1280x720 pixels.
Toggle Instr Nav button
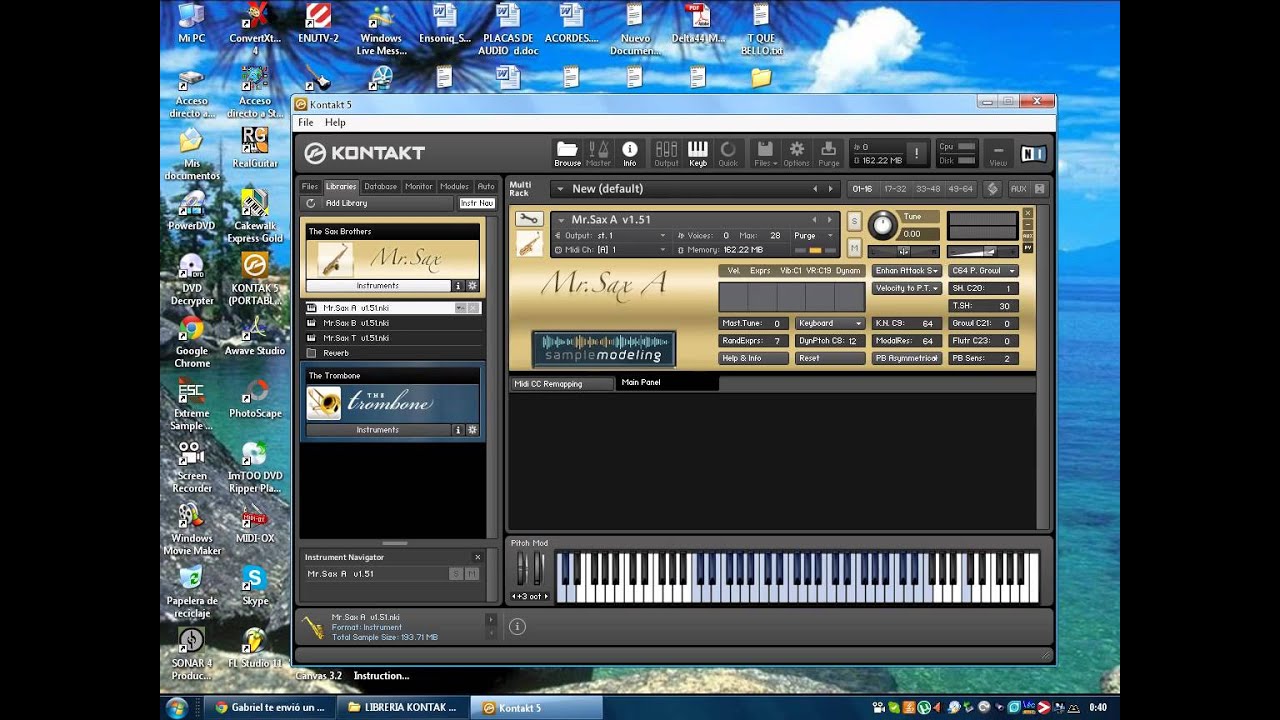click(477, 203)
